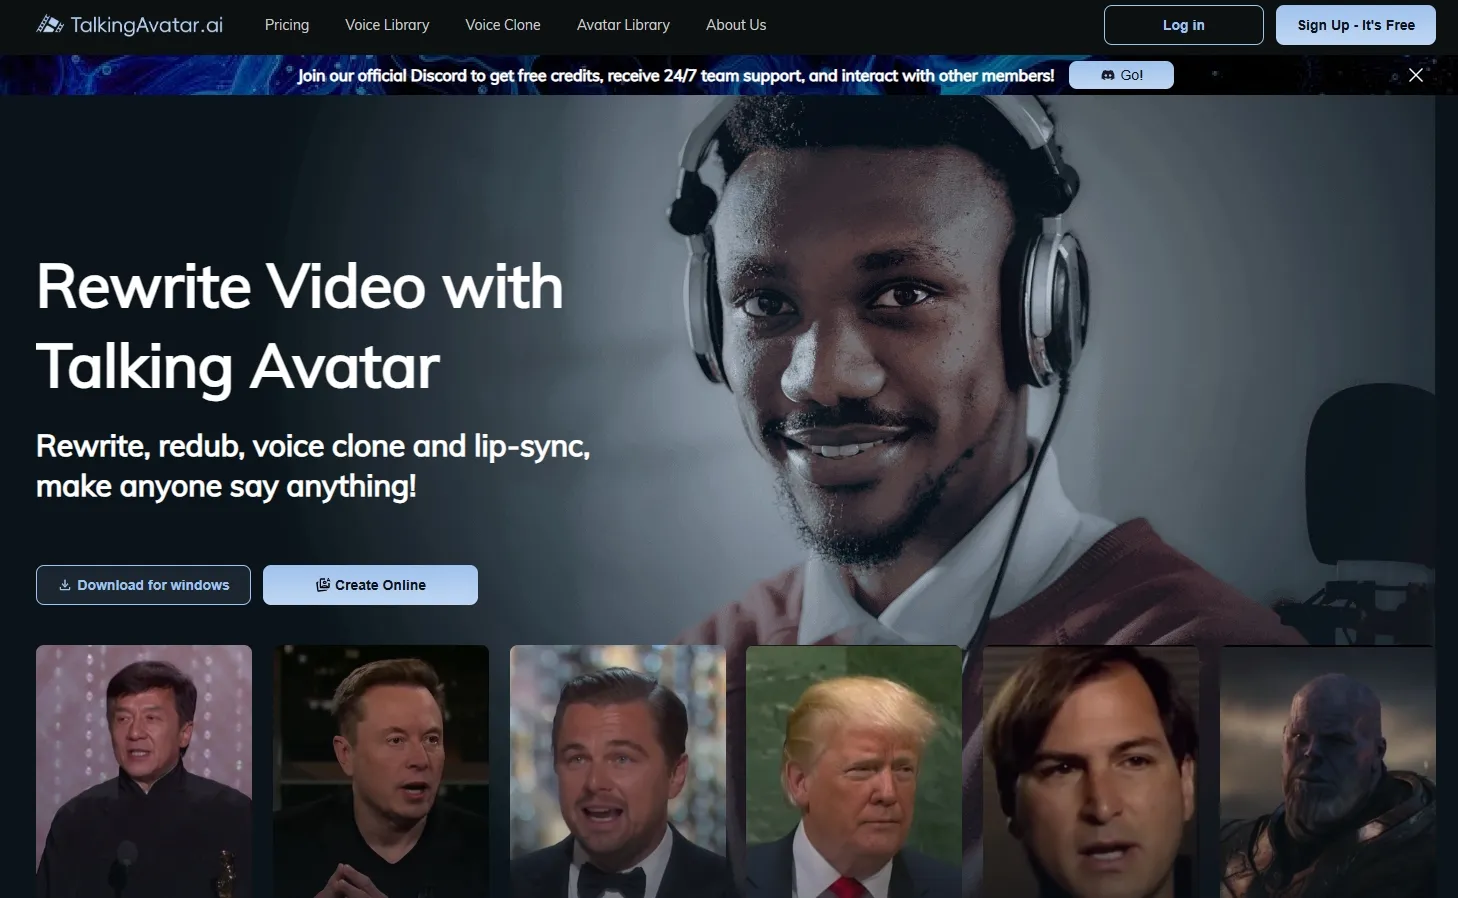Click the Create Online button

click(370, 585)
